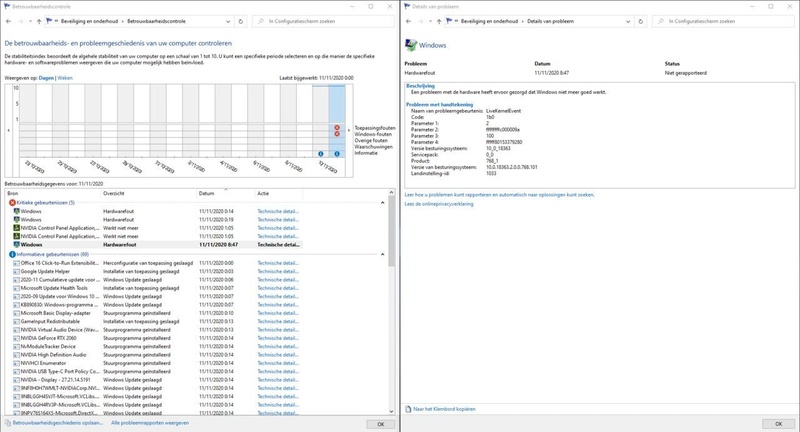800x432 pixels.
Task: Click the back arrow in Details van probleem window
Action: point(408,21)
